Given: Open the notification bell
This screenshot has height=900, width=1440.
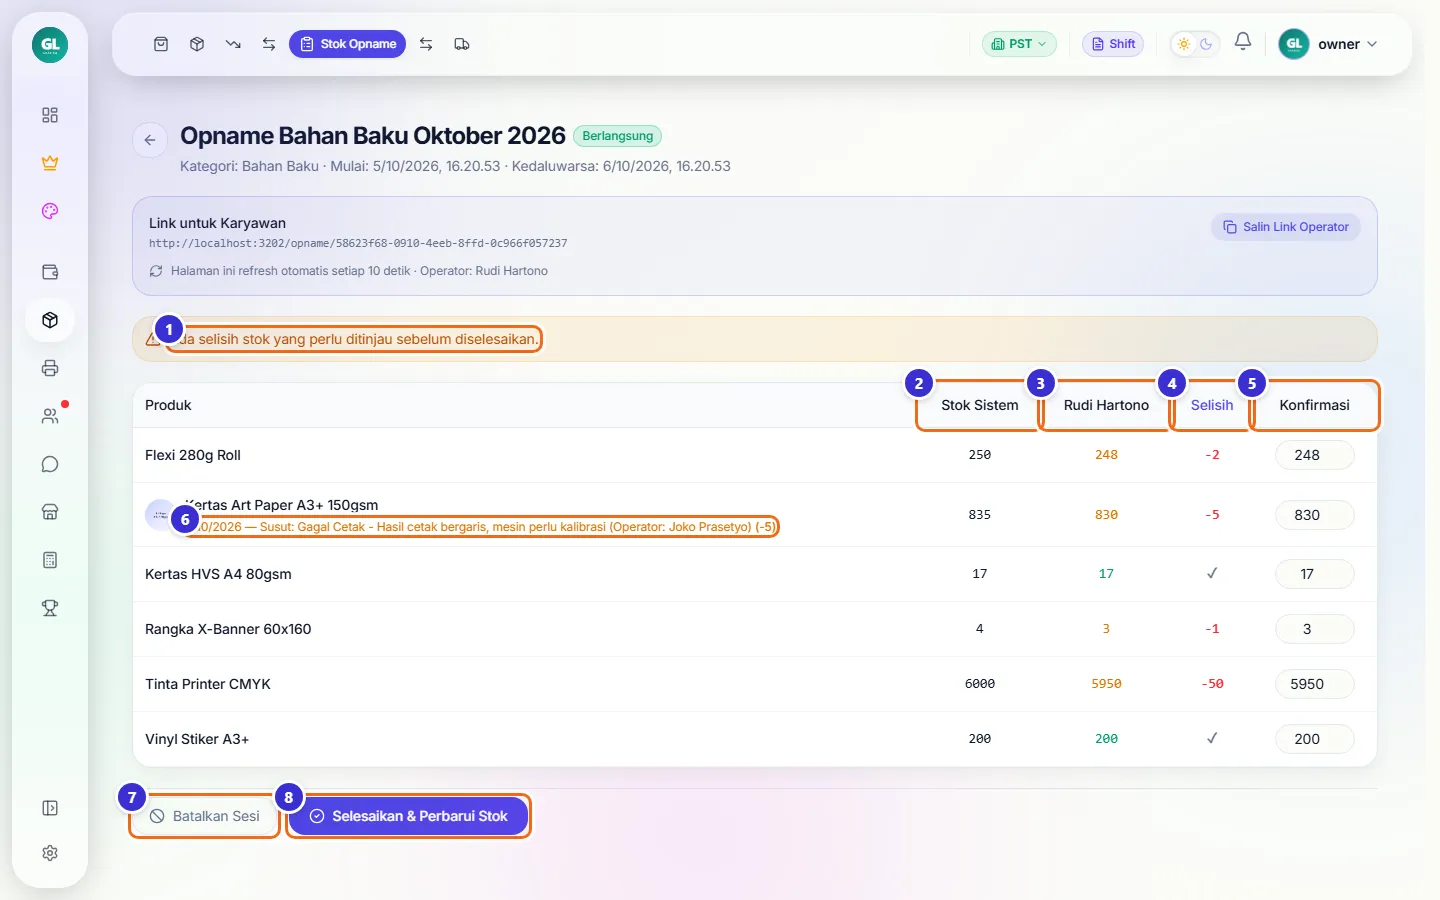Looking at the screenshot, I should point(1243,42).
